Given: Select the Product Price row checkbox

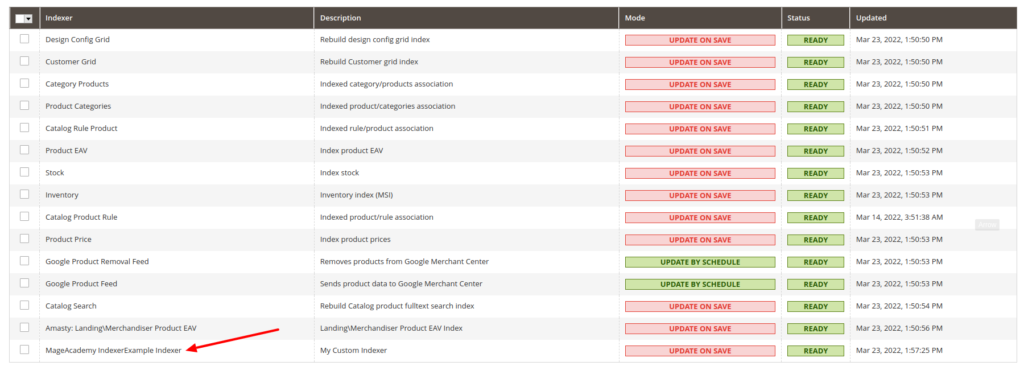Looking at the screenshot, I should coord(24,239).
